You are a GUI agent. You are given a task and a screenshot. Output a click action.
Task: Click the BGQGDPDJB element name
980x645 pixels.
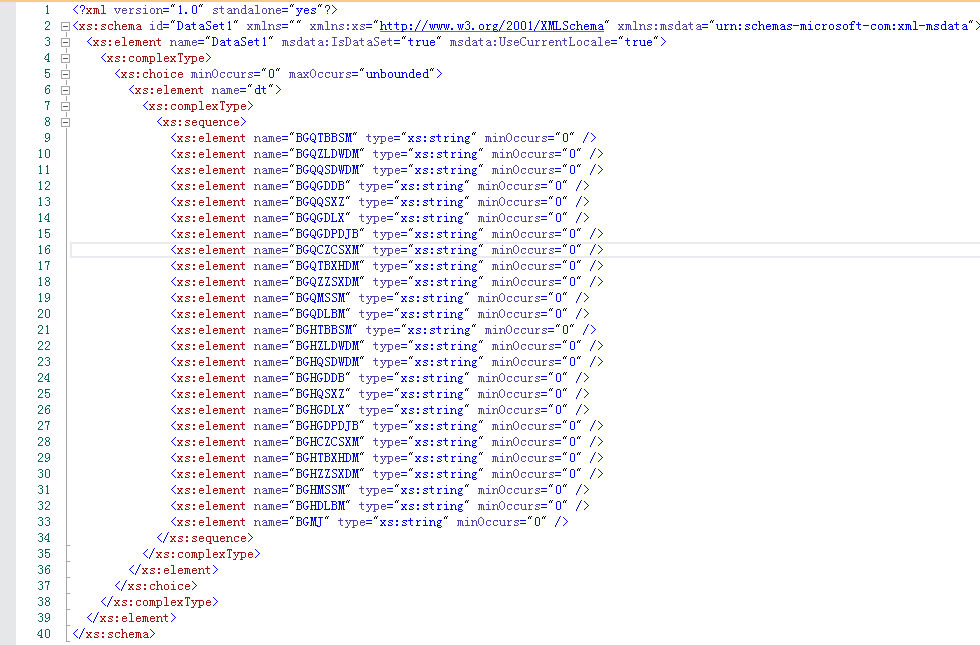[328, 234]
